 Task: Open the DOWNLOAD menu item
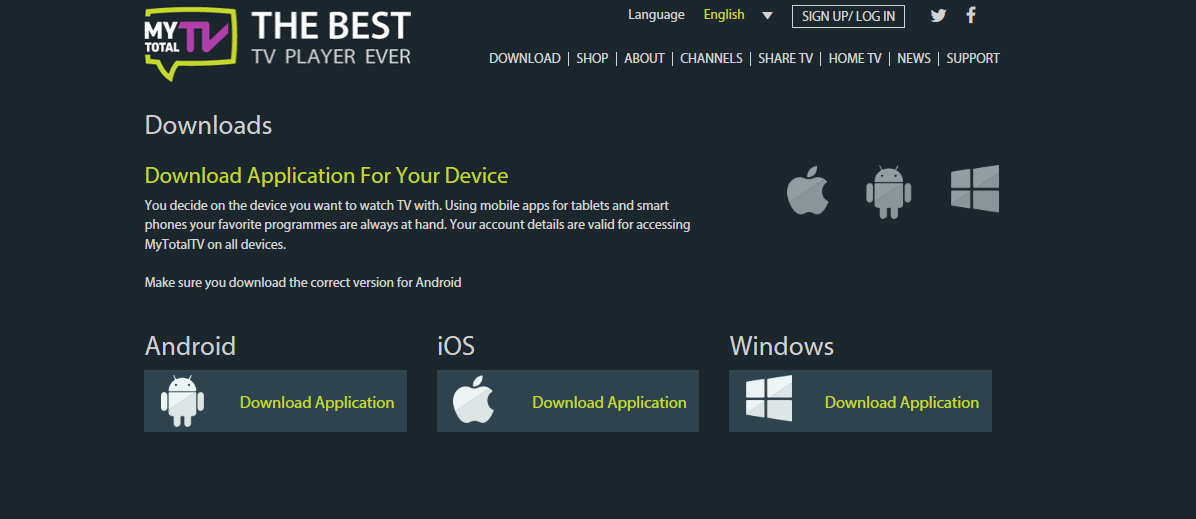coord(525,59)
